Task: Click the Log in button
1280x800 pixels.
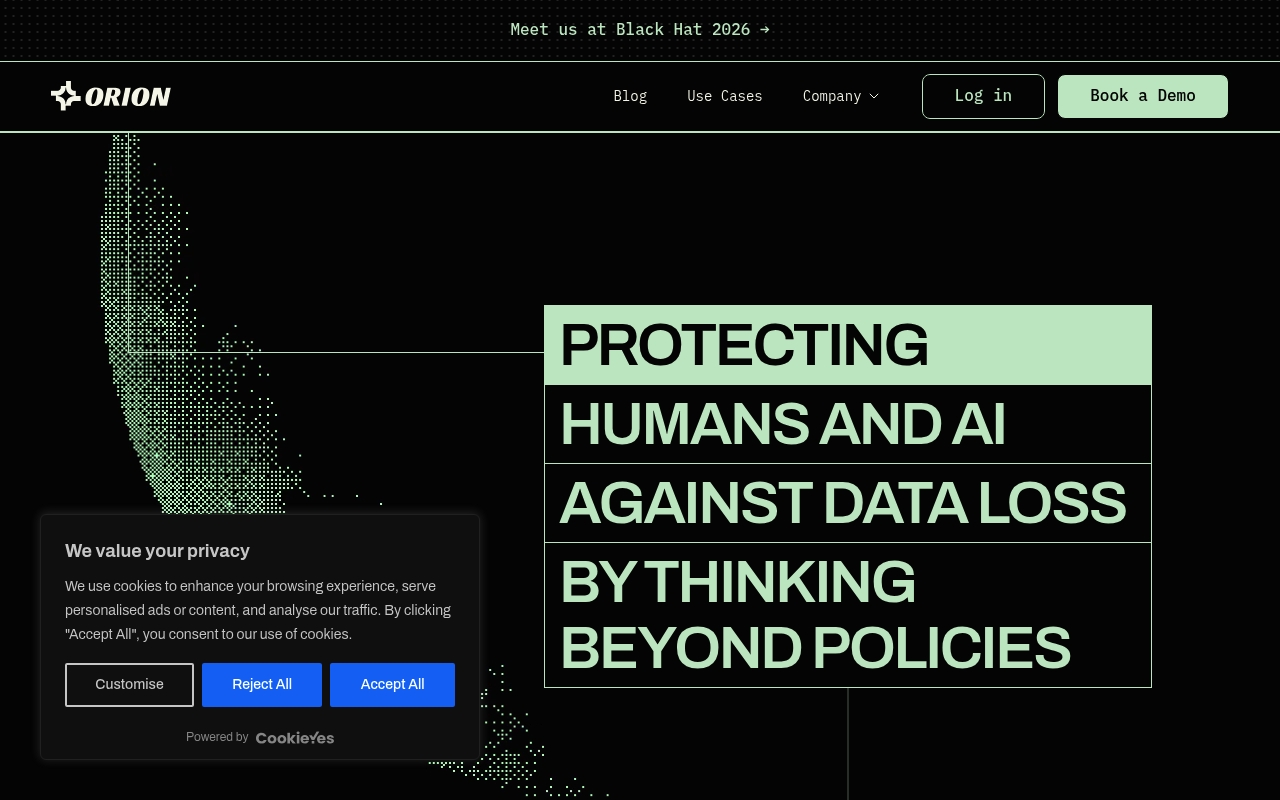Action: (983, 96)
